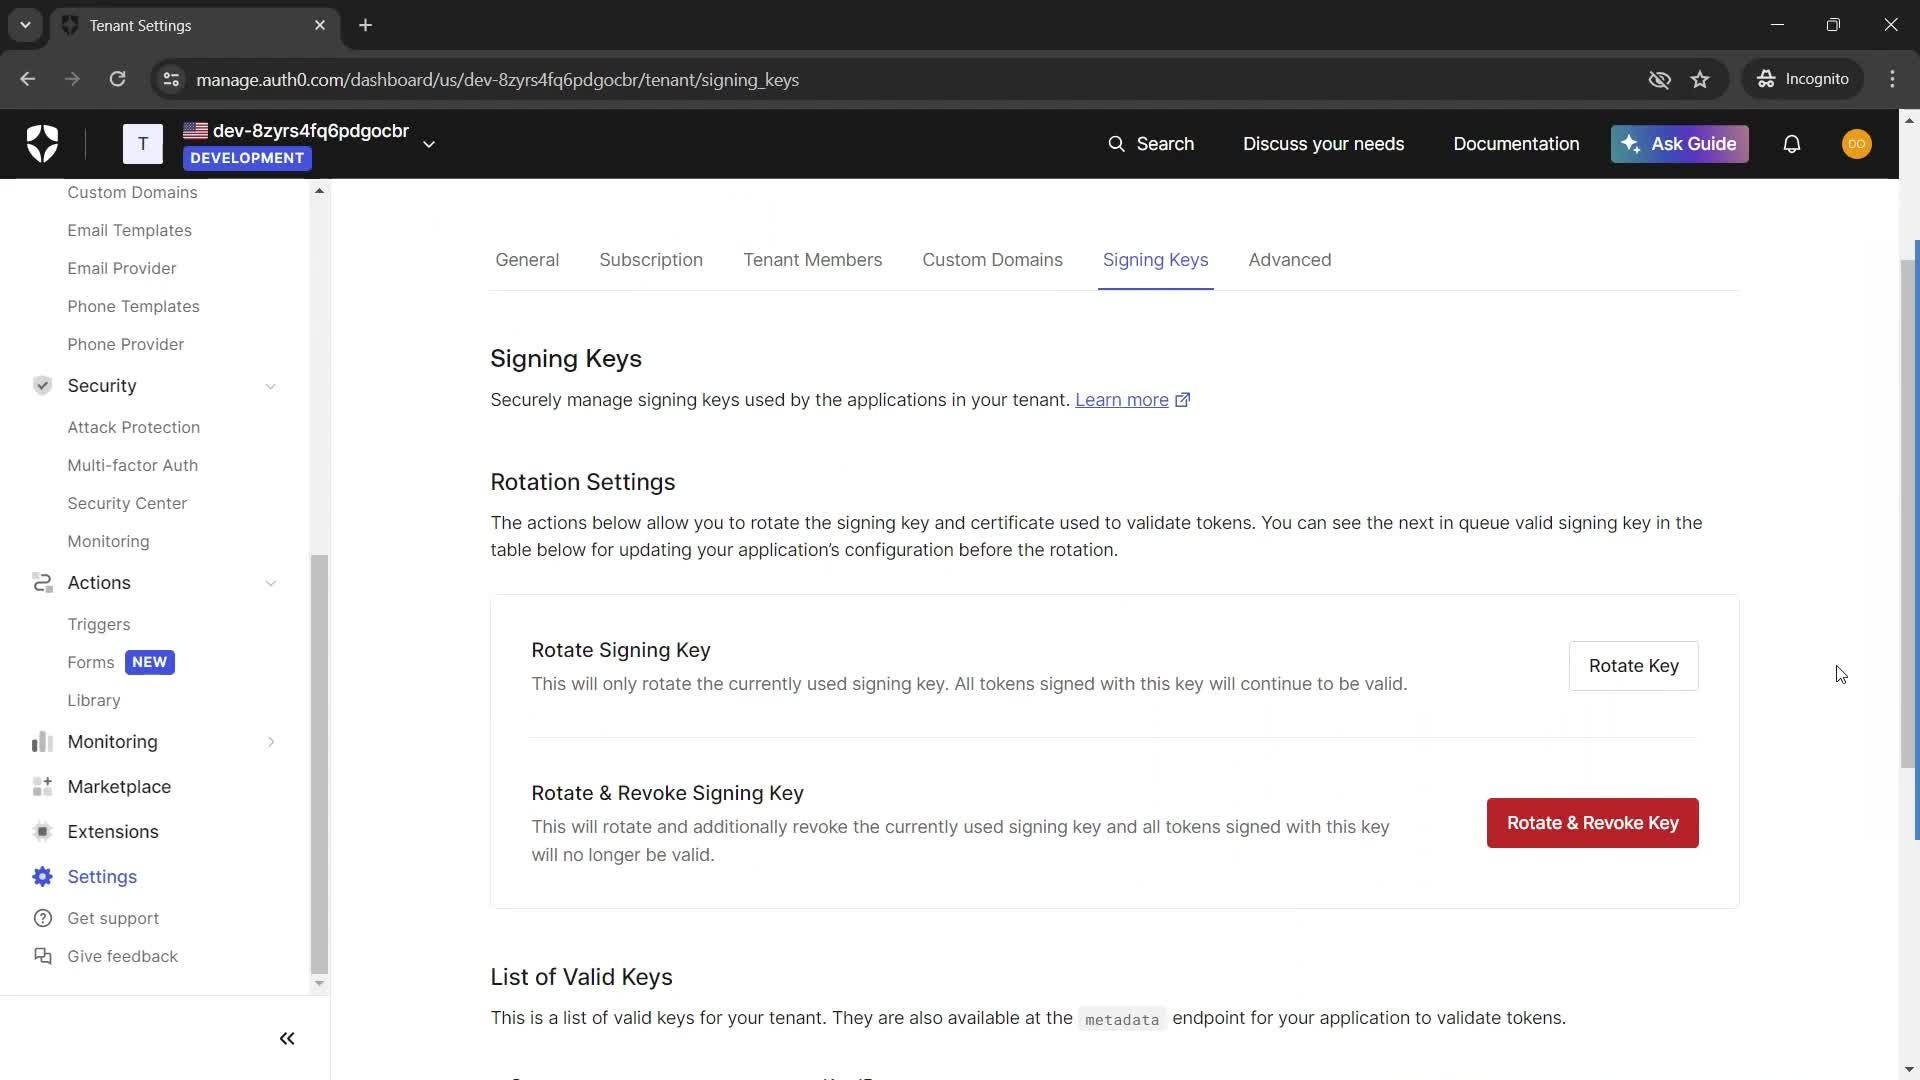Switch to Custom Domains tab

[x=992, y=260]
